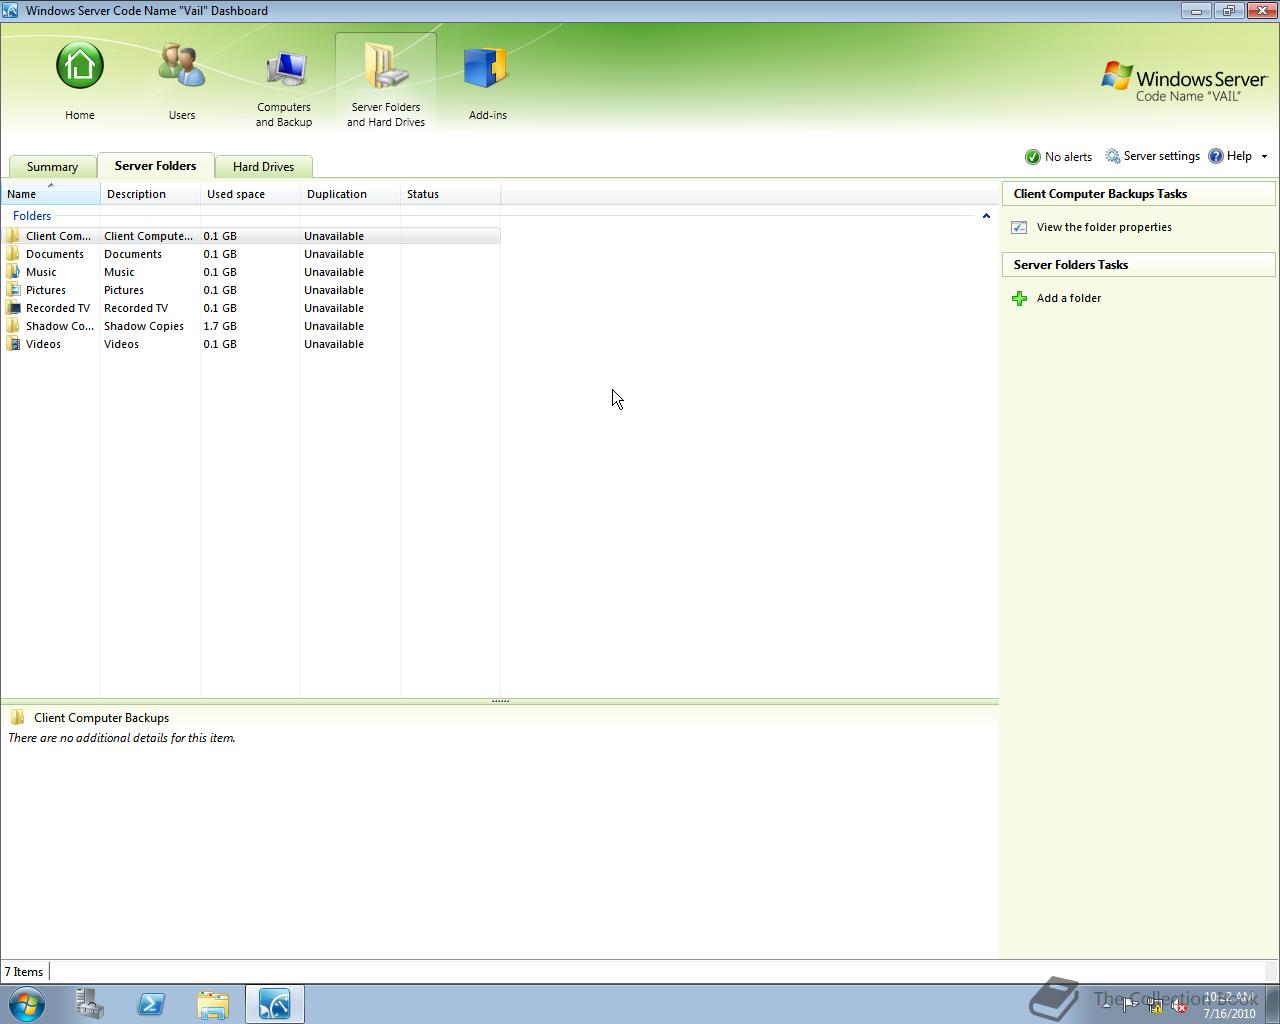The height and width of the screenshot is (1024, 1280).
Task: Collapse the Folders group
Action: (986, 216)
